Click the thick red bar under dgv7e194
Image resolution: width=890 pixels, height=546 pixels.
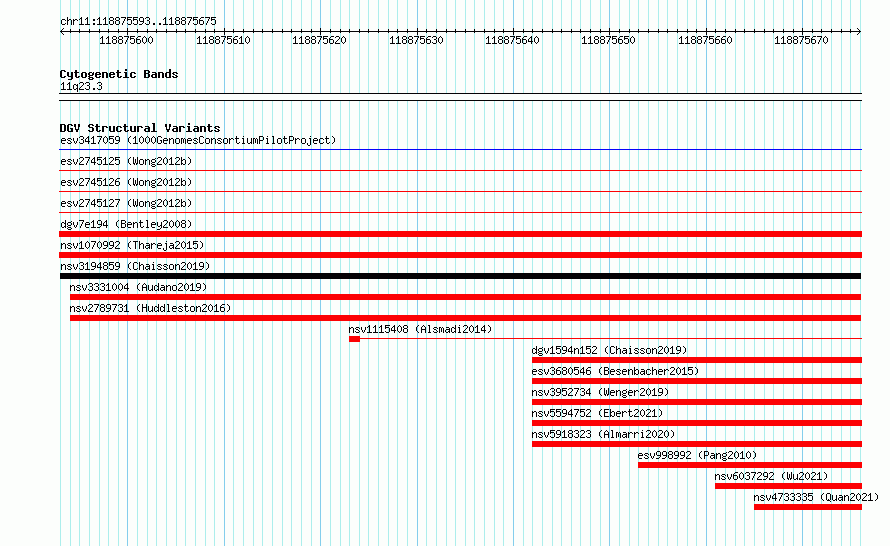coord(460,234)
